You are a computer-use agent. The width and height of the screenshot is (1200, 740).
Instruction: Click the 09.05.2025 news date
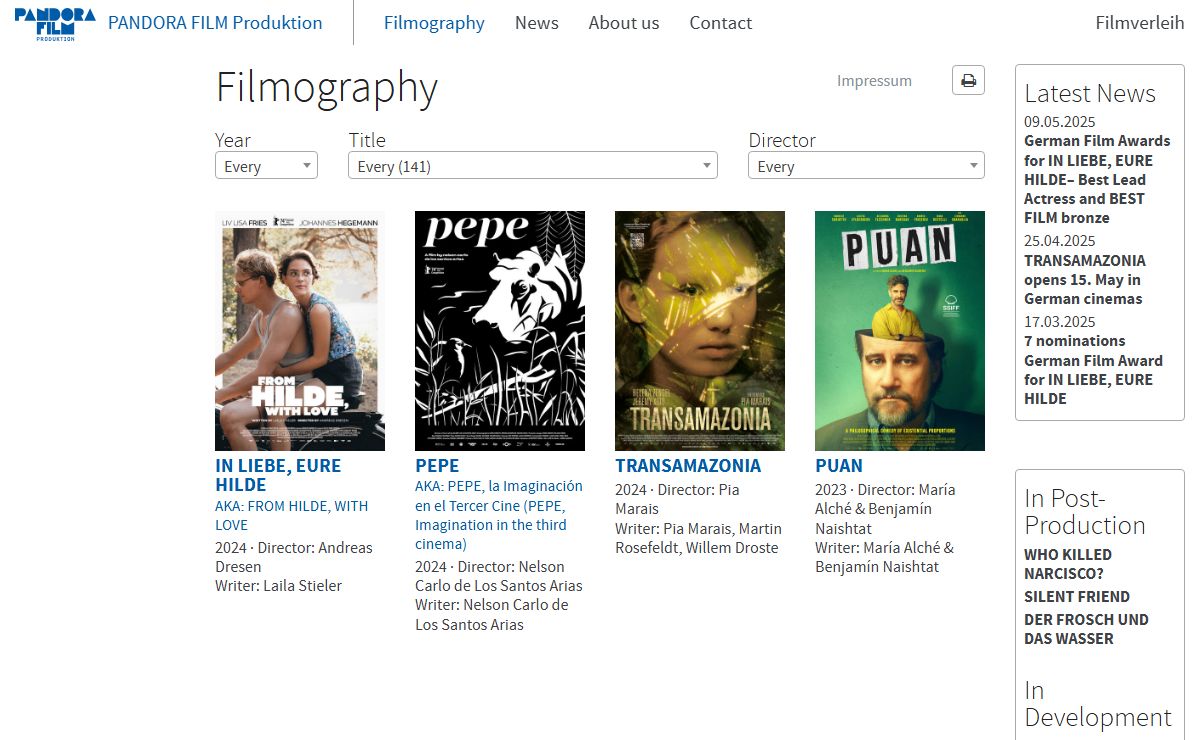(x=1059, y=122)
